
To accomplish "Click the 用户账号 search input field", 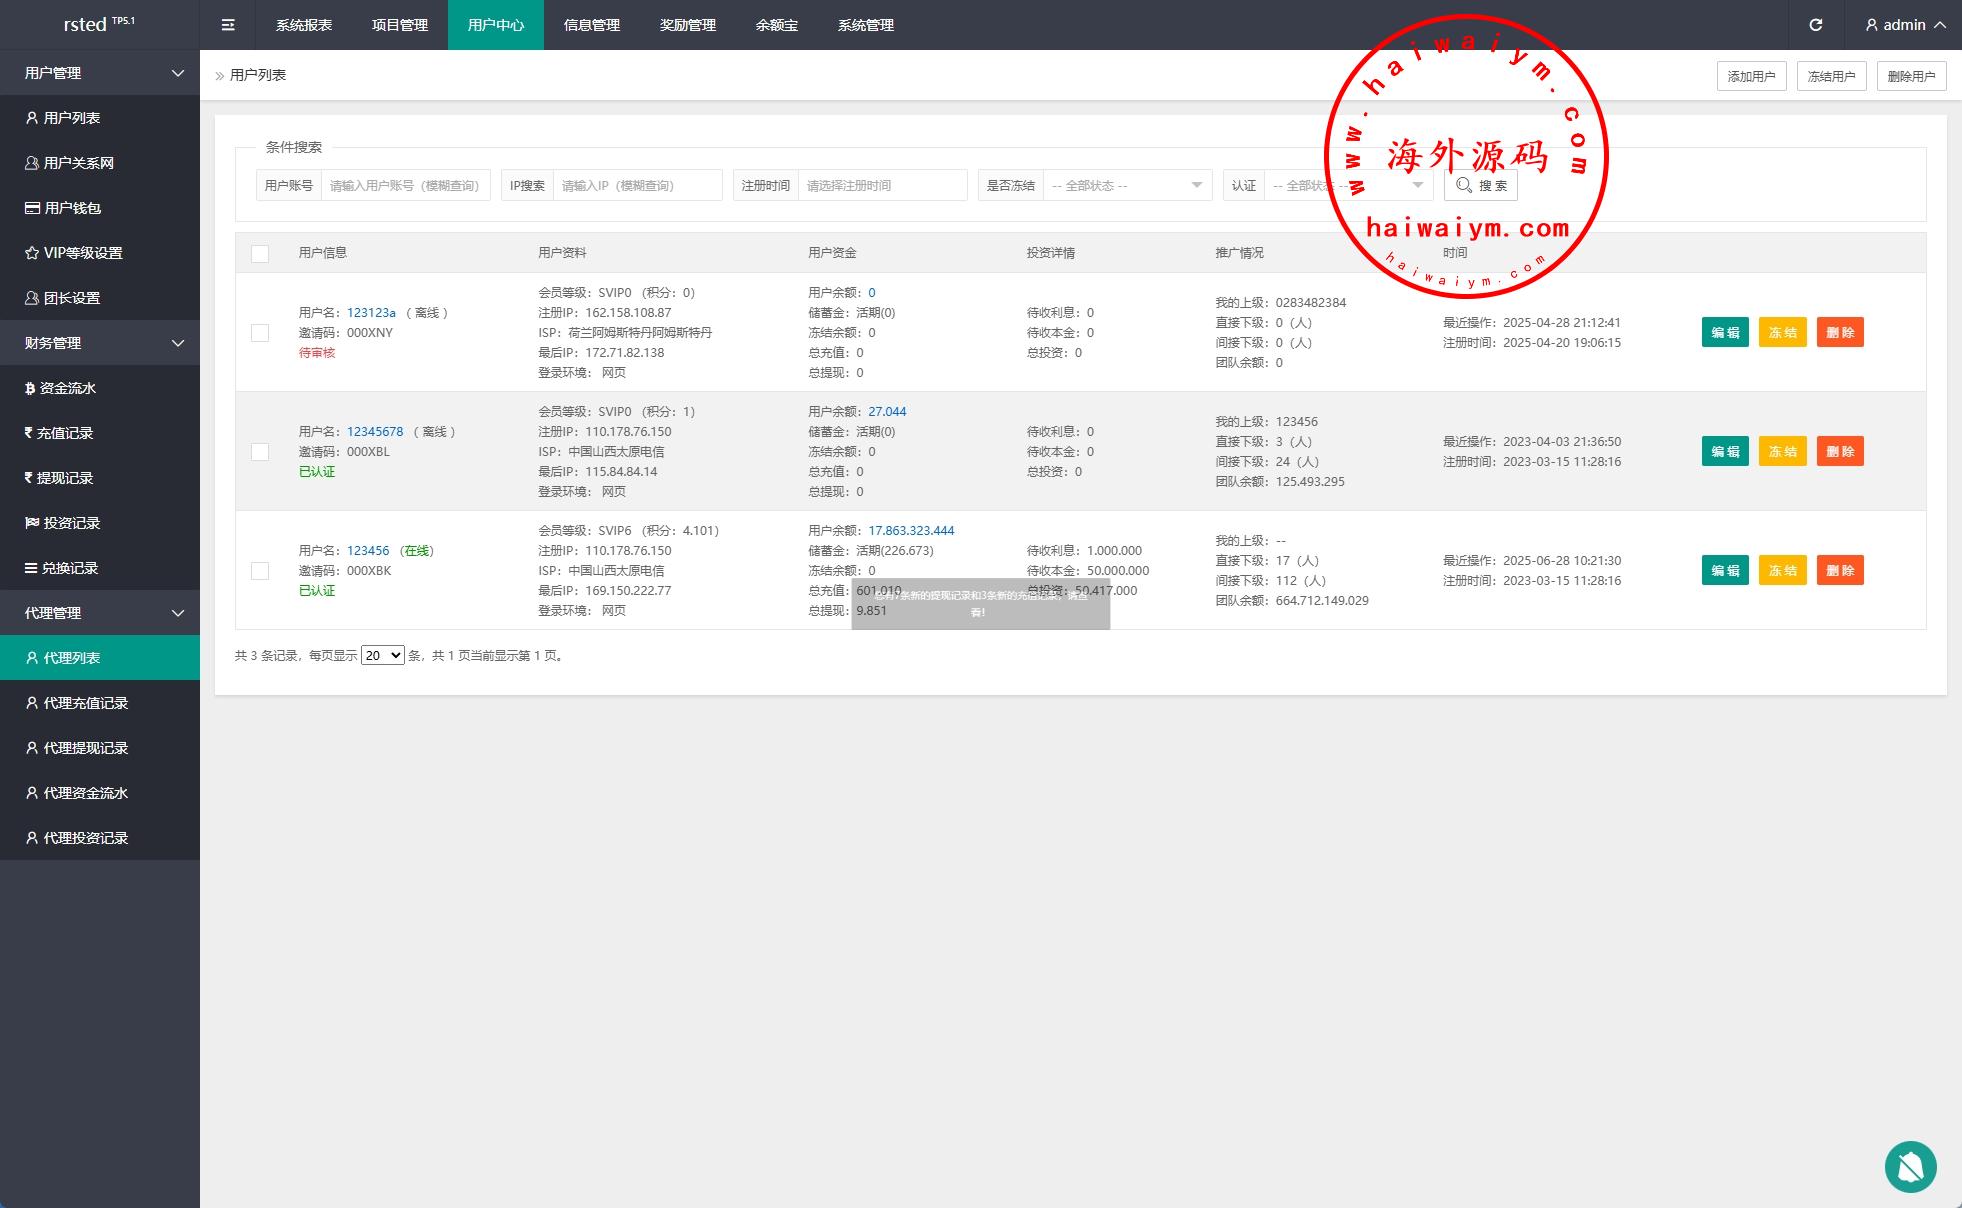I will (x=405, y=185).
